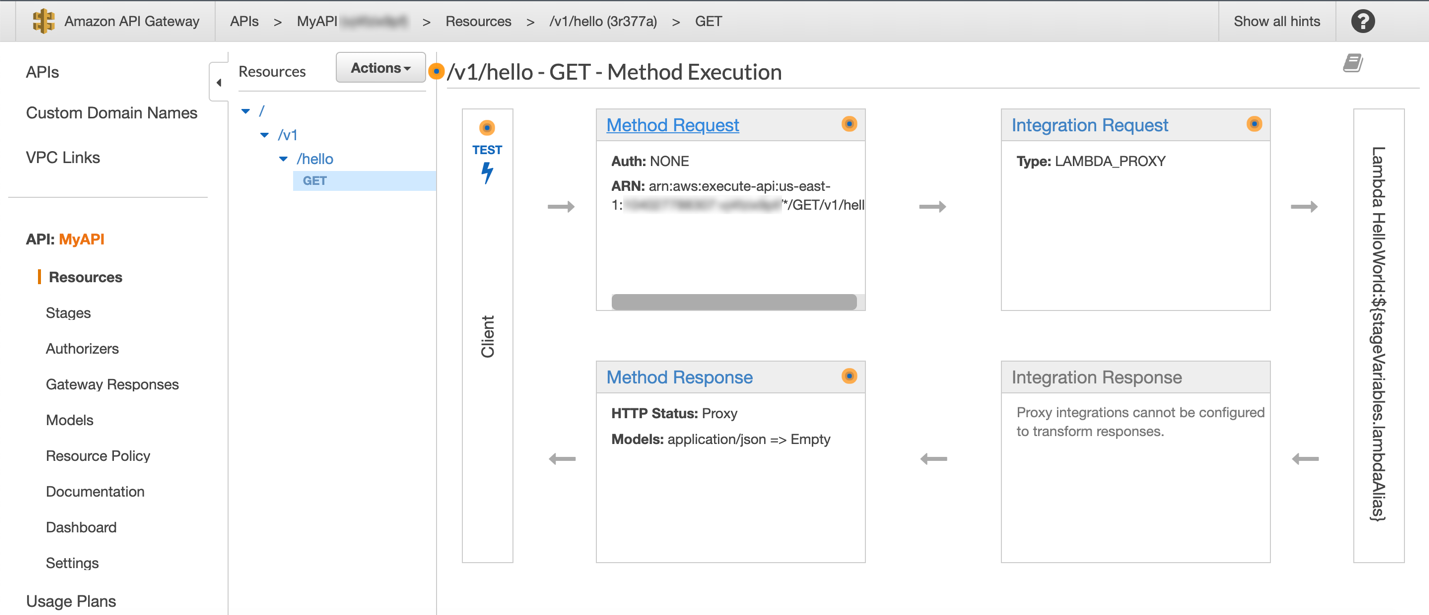The width and height of the screenshot is (1429, 615).
Task: Click the hint dot beside the page title
Action: pyautogui.click(x=436, y=71)
